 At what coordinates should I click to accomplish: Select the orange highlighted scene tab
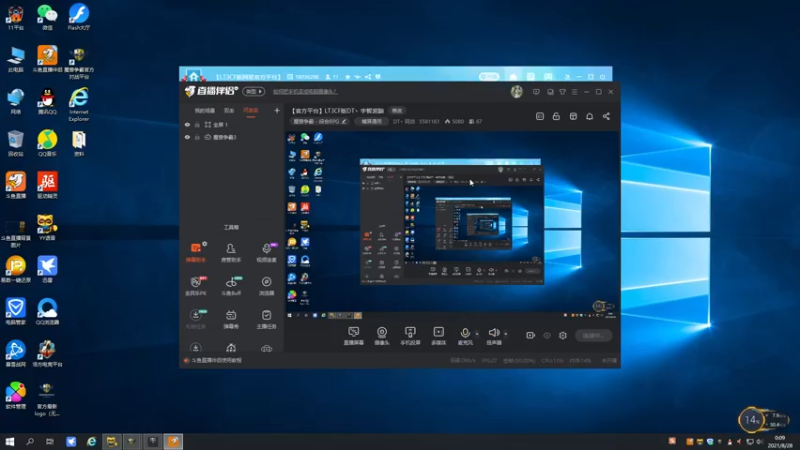point(251,110)
